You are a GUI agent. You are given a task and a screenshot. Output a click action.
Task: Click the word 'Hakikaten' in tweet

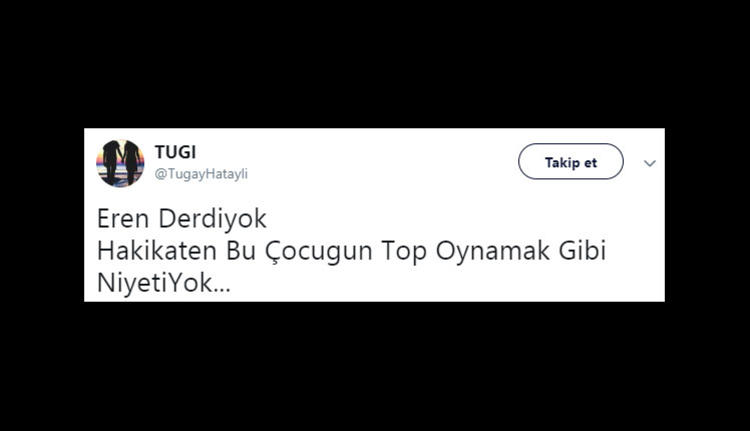pyautogui.click(x=157, y=251)
